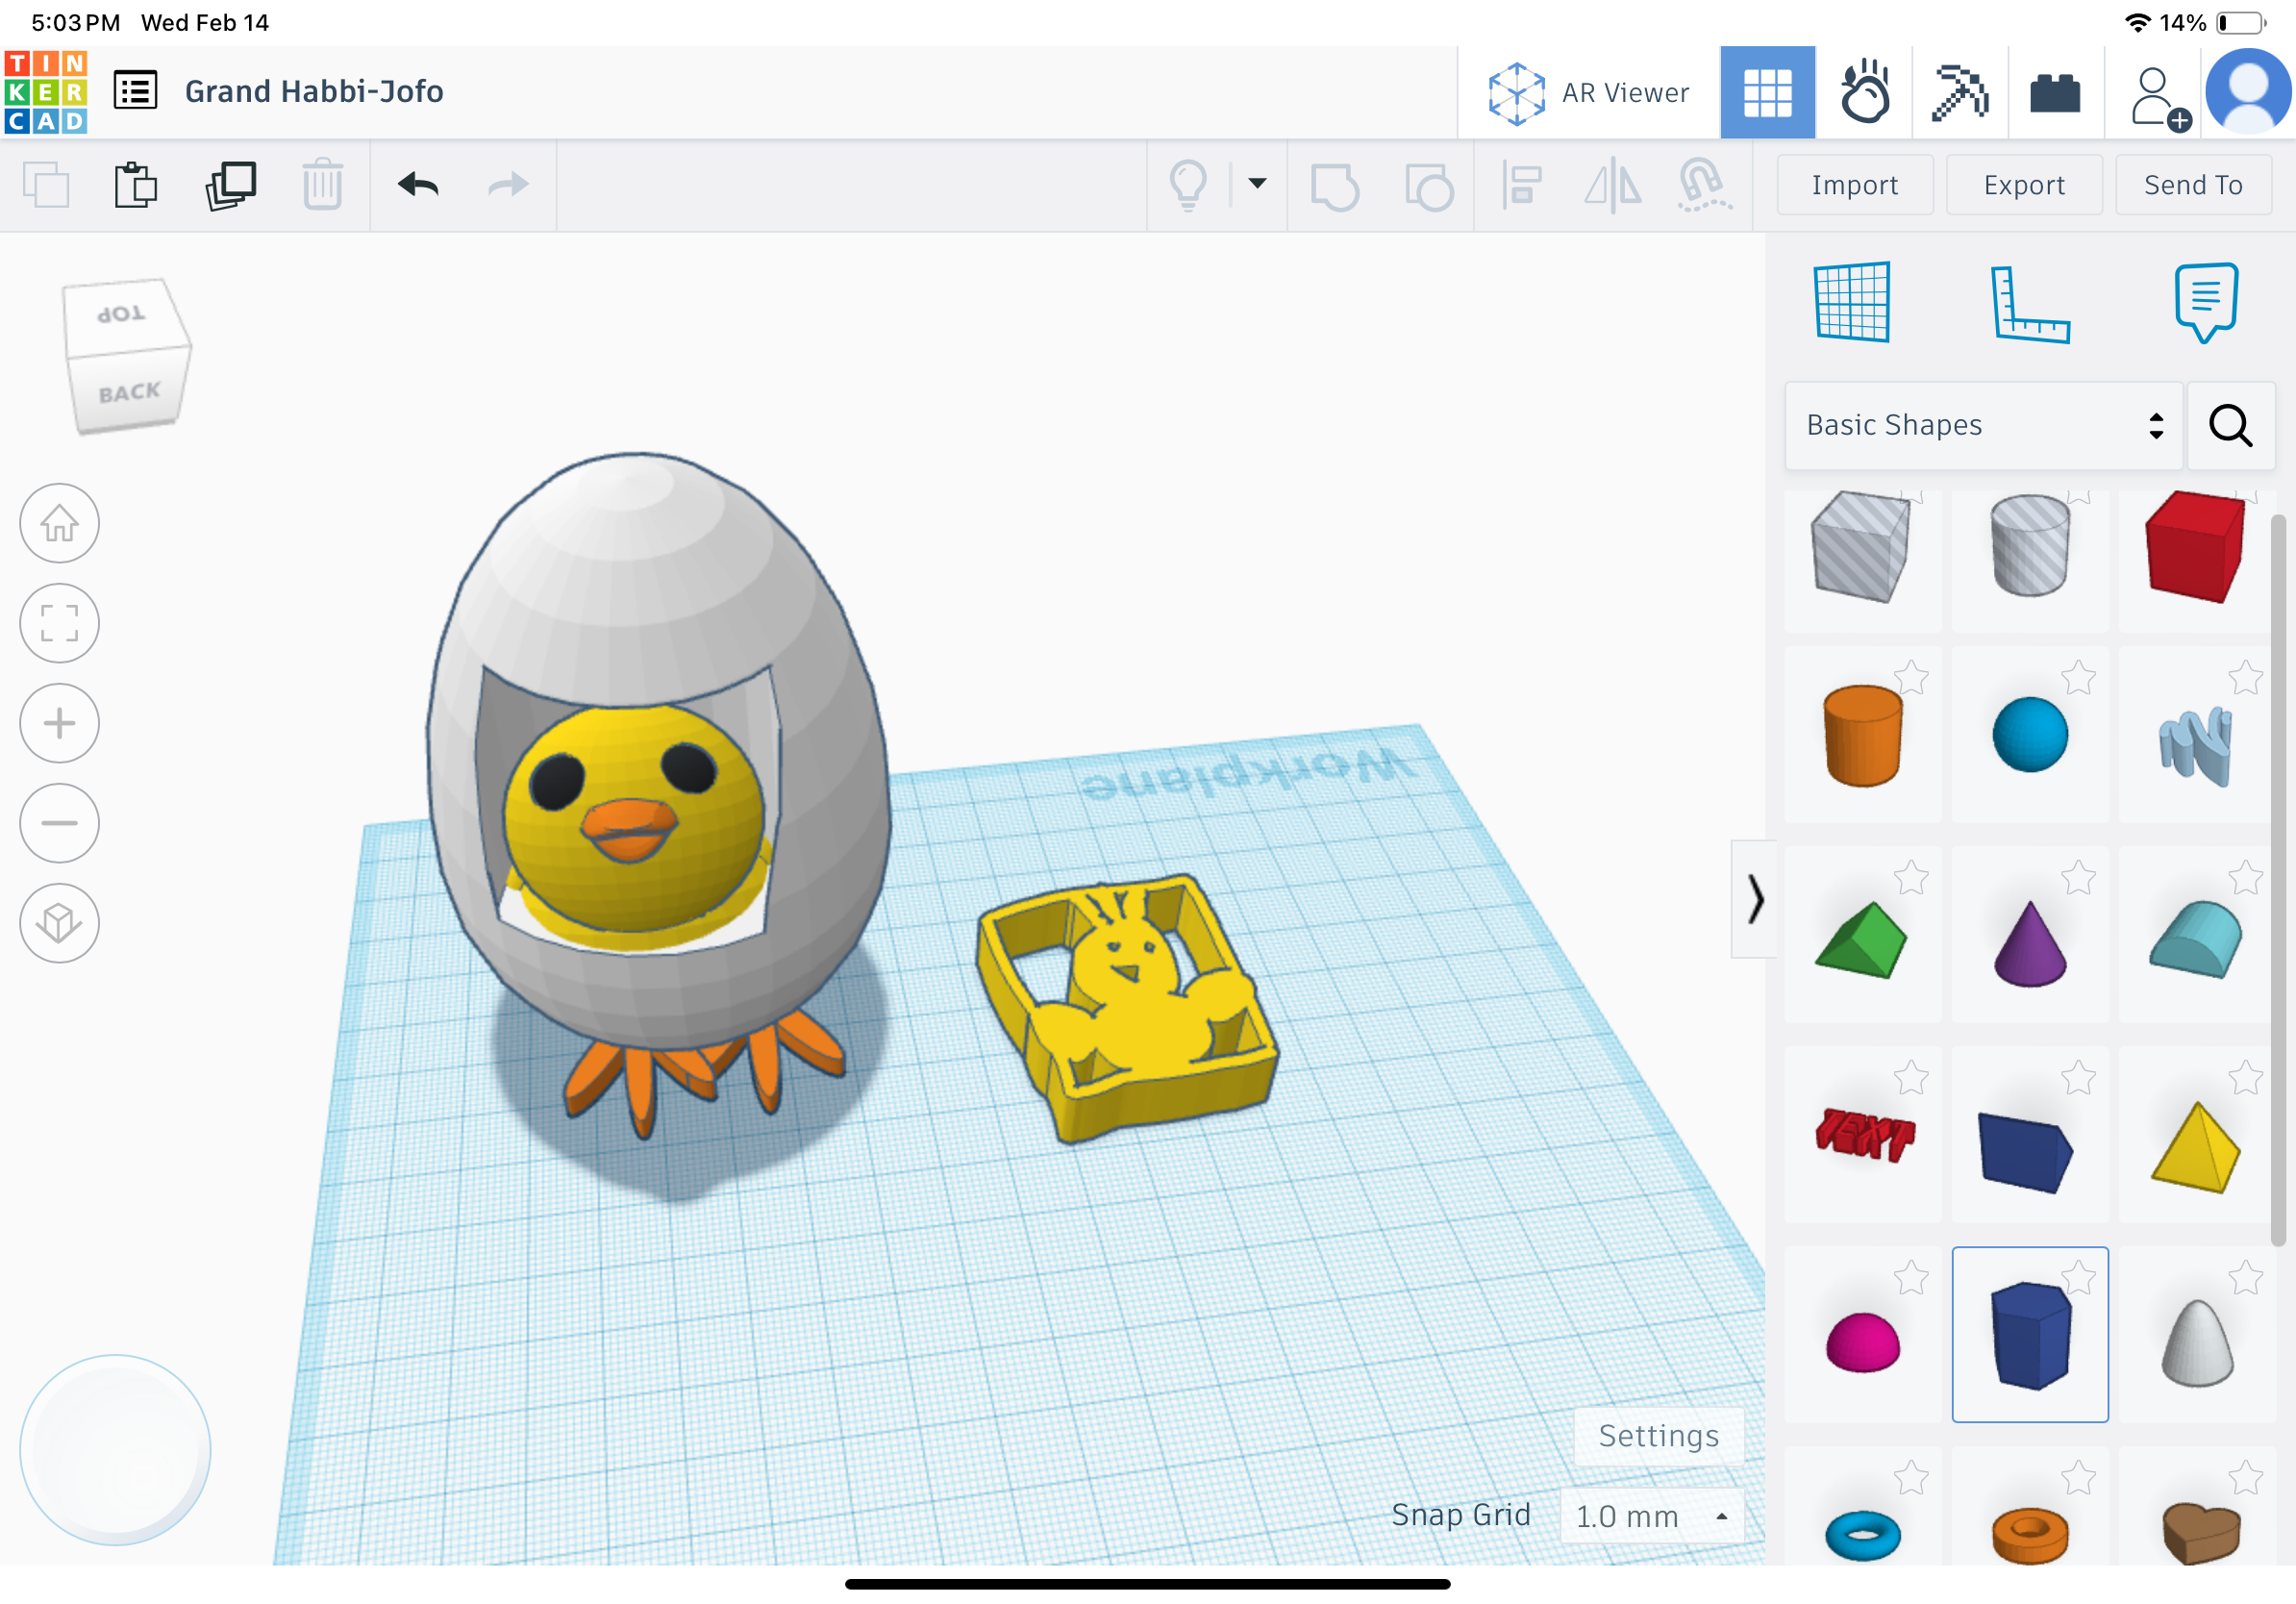The width and height of the screenshot is (2296, 1604).
Task: Search shapes with magnifier icon
Action: (x=2230, y=426)
